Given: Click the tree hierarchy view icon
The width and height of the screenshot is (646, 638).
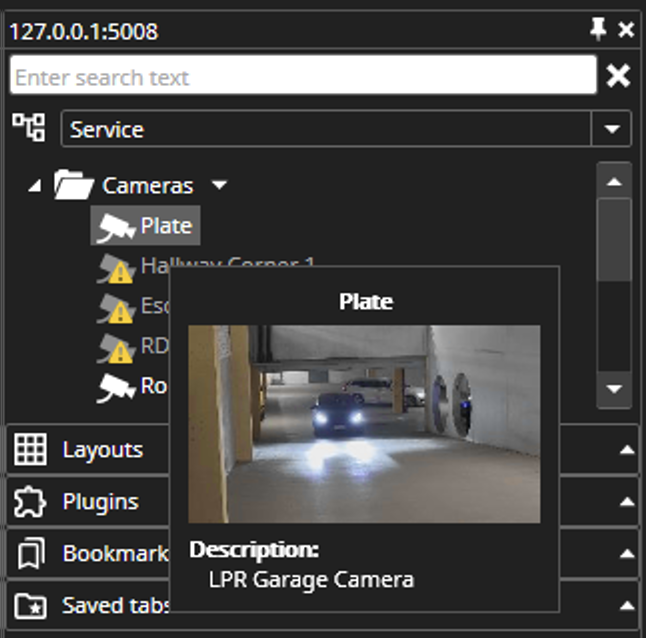Looking at the screenshot, I should (x=28, y=128).
